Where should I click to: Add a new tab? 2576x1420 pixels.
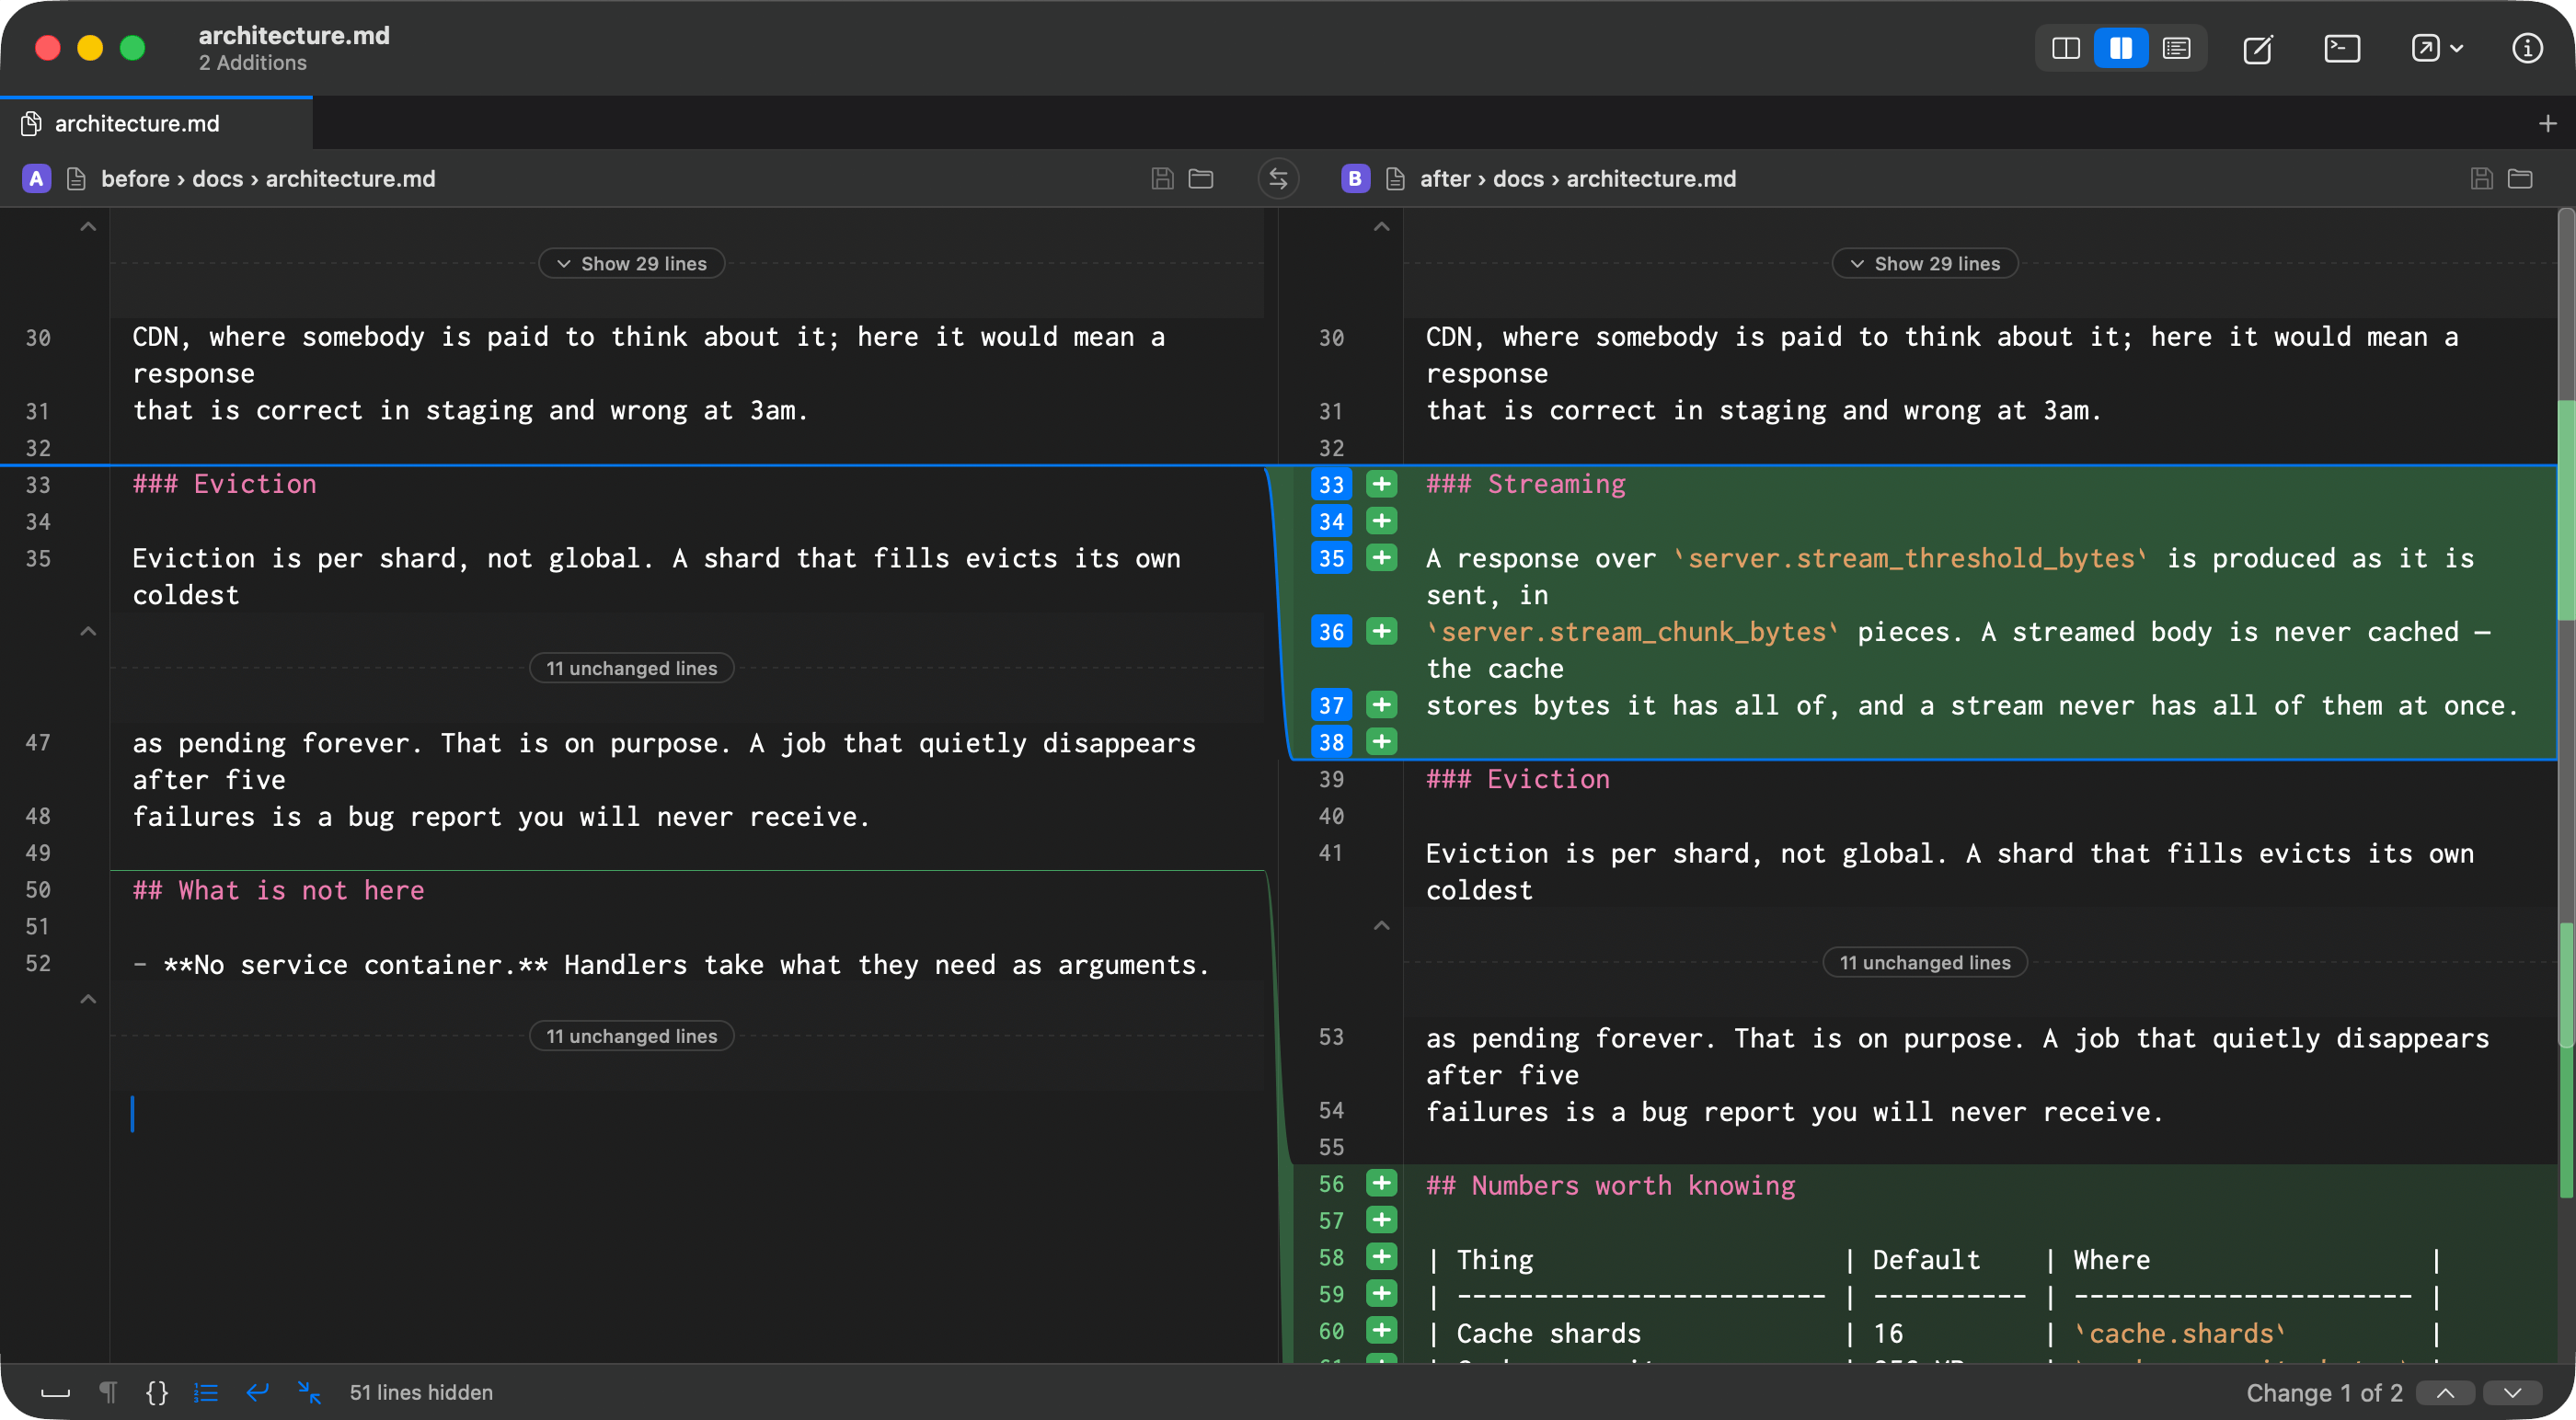pos(2547,124)
